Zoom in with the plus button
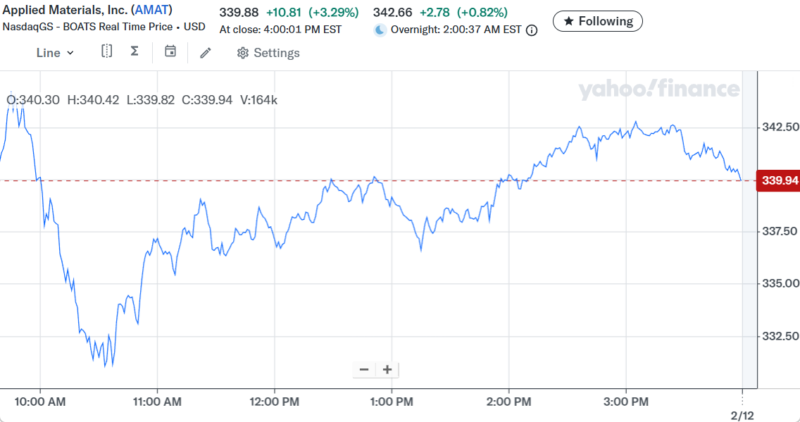Image resolution: width=800 pixels, height=422 pixels. (387, 369)
